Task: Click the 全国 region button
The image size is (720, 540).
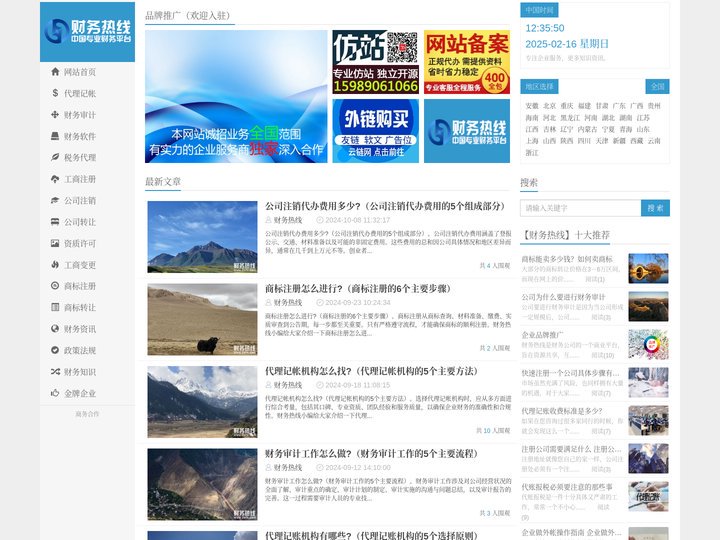Action: [x=658, y=86]
